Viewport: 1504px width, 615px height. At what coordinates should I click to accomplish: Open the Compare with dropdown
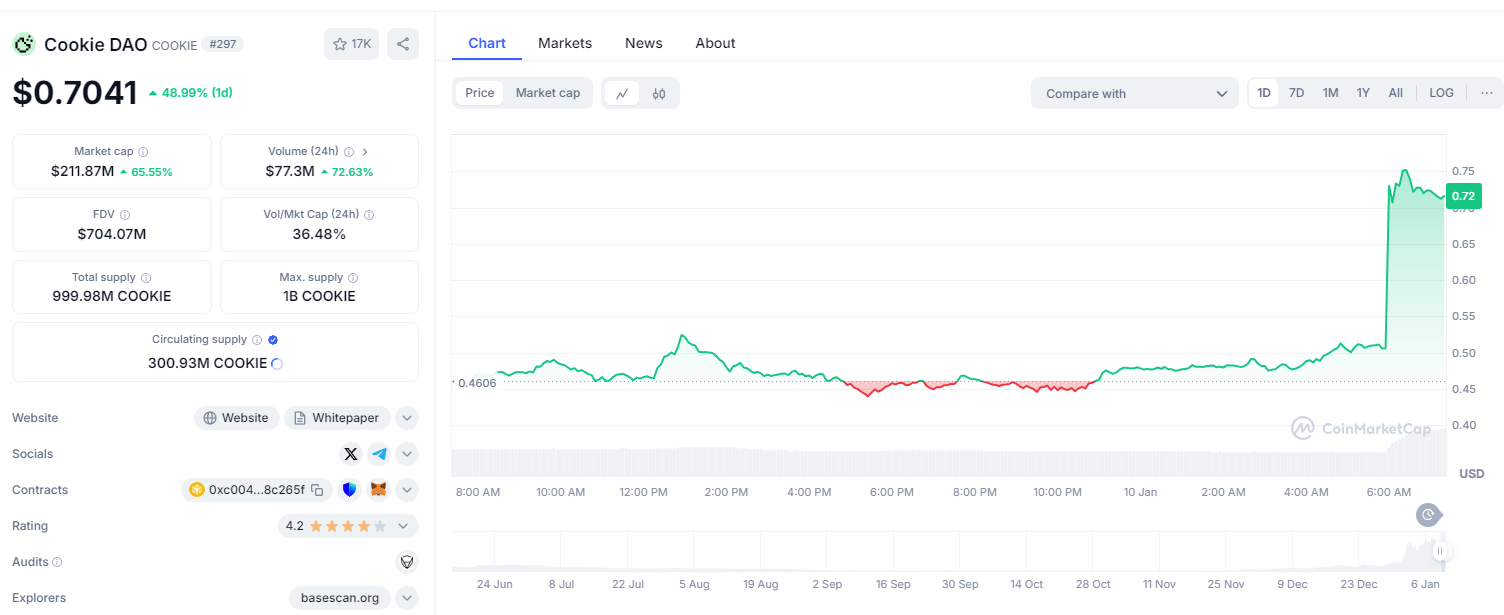tap(1135, 94)
